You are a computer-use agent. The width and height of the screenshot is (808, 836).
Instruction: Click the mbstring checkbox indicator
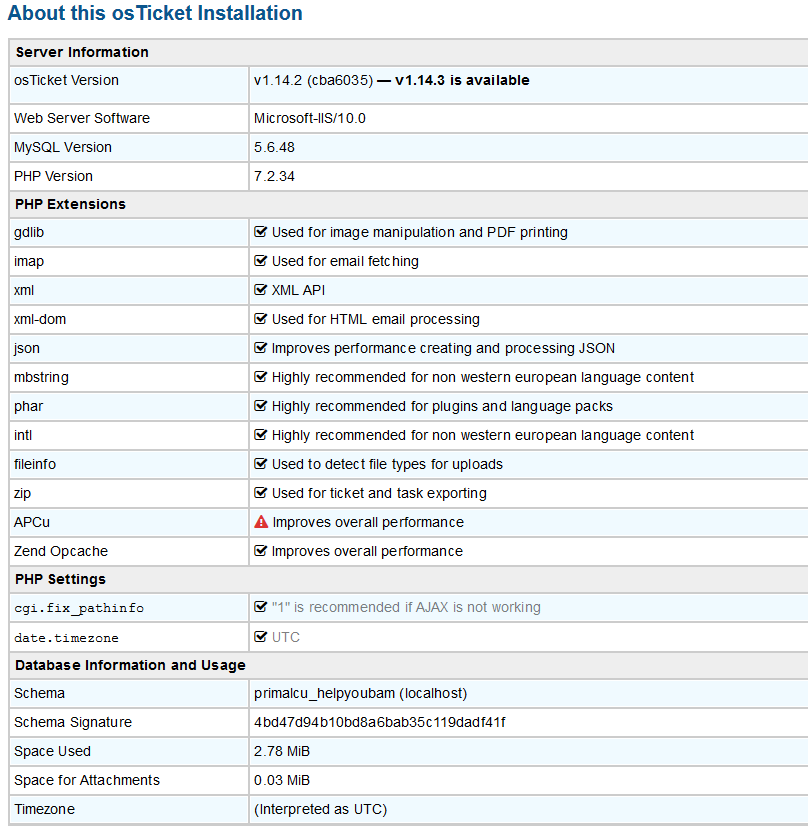pos(261,377)
